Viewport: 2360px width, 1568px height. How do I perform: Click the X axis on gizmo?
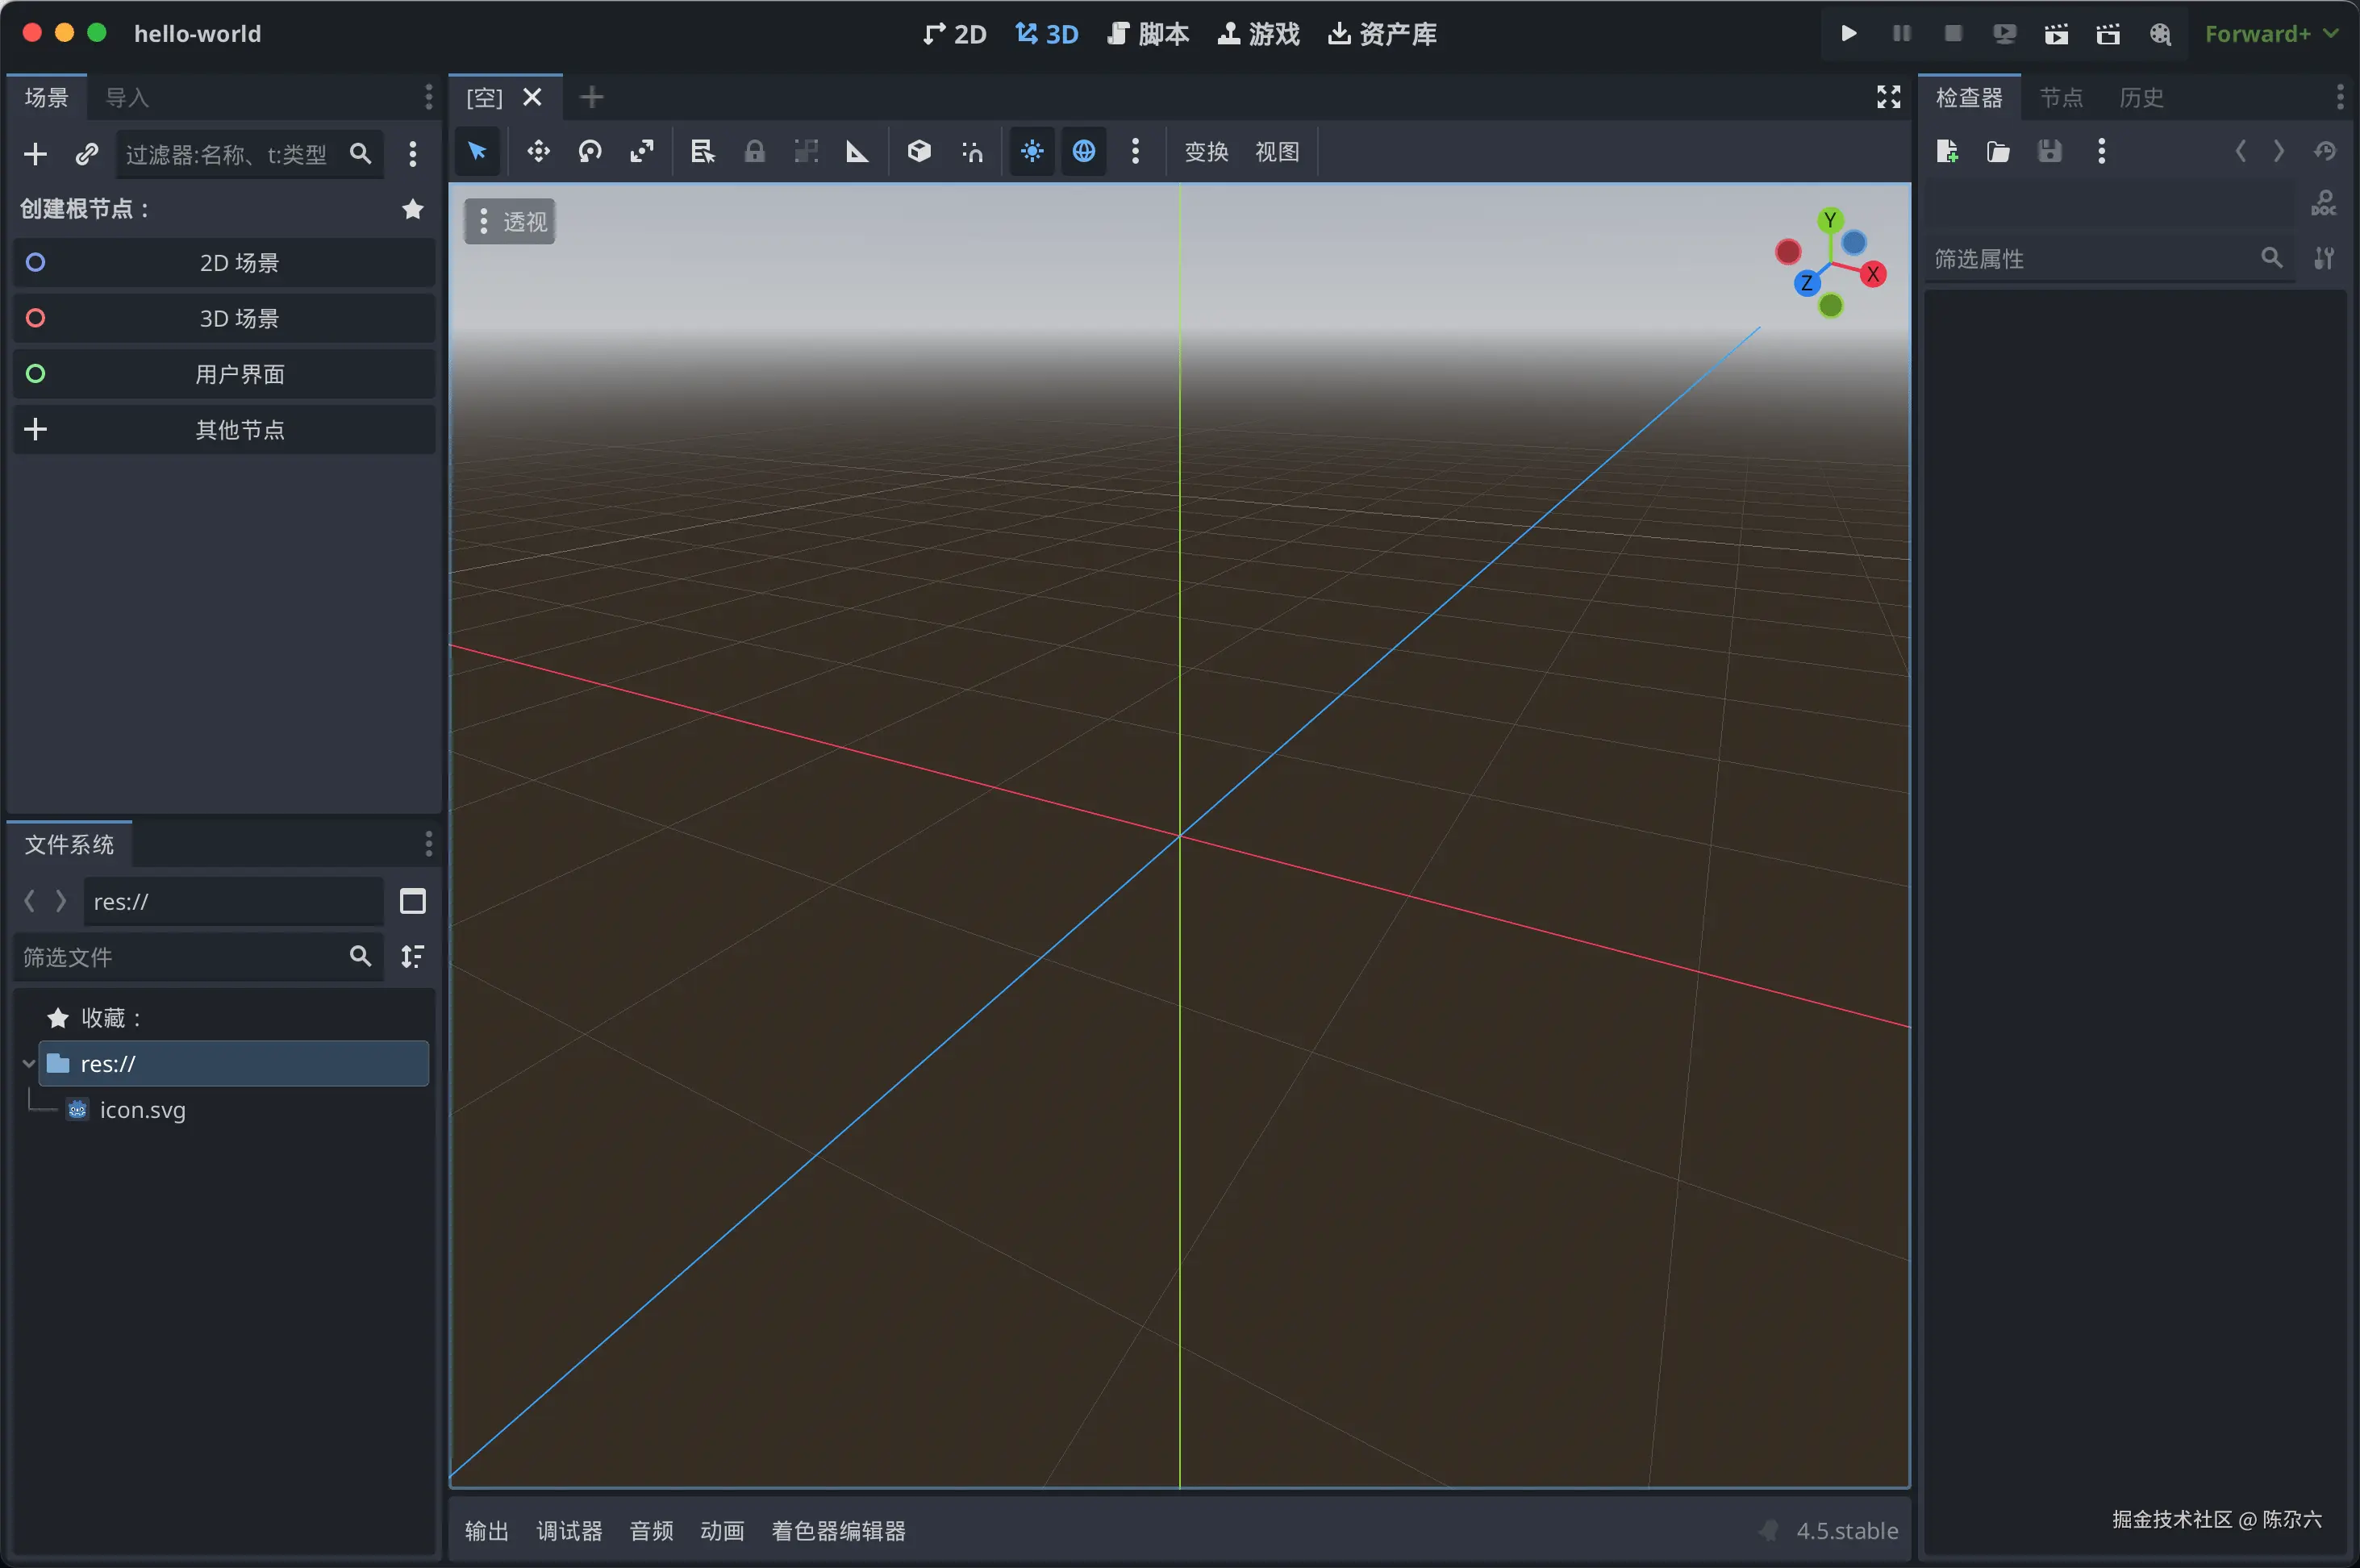click(x=1873, y=274)
